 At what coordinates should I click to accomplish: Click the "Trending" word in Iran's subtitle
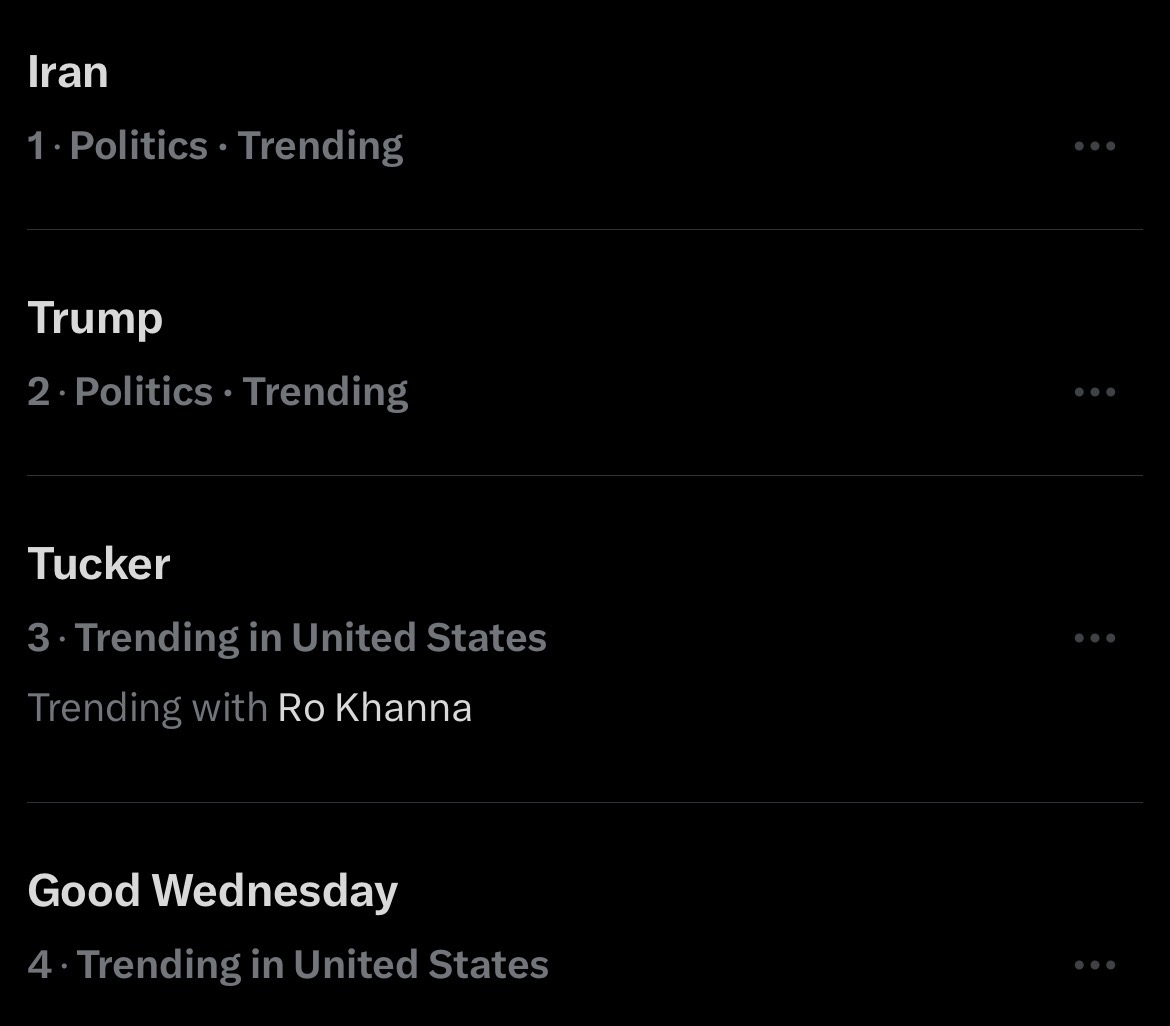320,146
